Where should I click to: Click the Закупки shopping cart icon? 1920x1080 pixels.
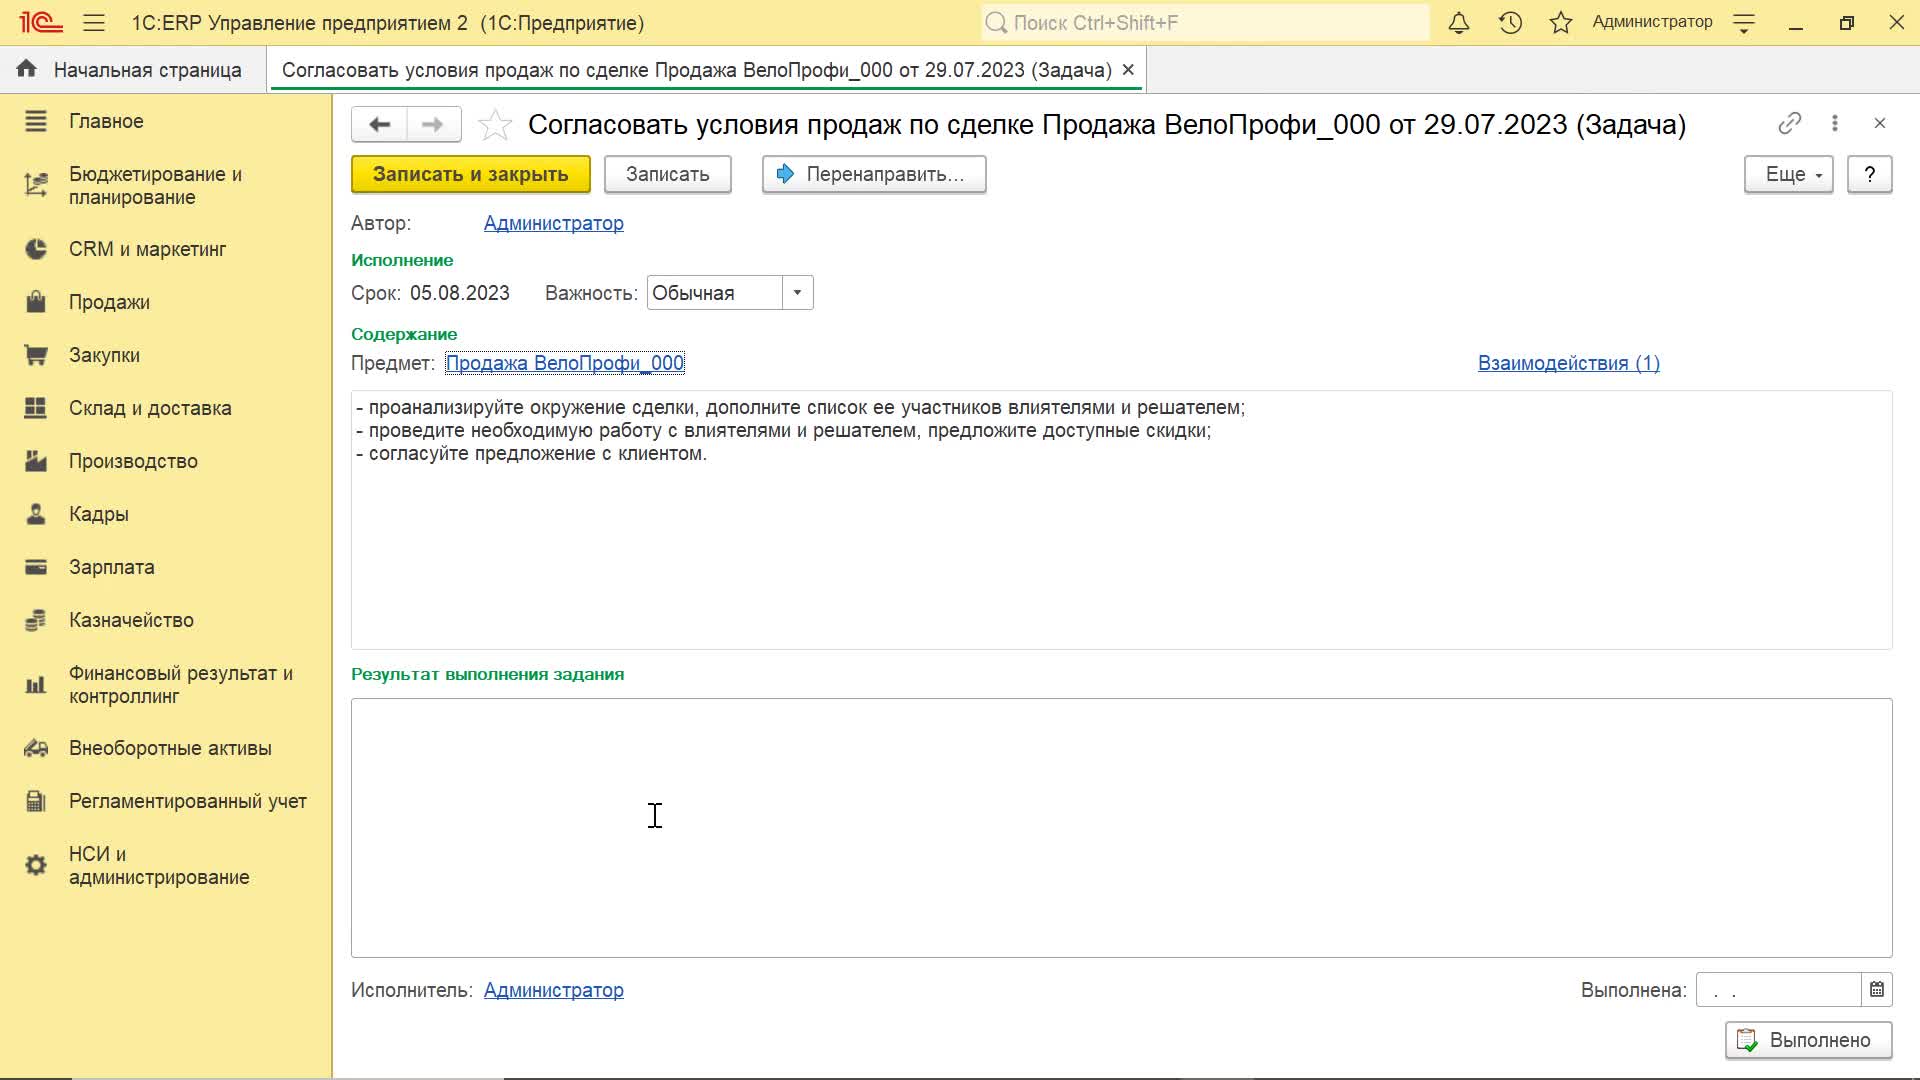click(x=36, y=355)
